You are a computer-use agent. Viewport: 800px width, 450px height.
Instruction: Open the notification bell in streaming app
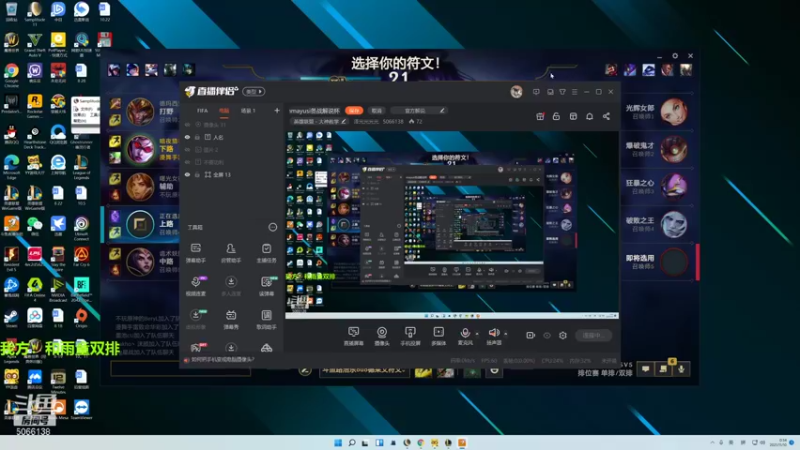click(589, 116)
